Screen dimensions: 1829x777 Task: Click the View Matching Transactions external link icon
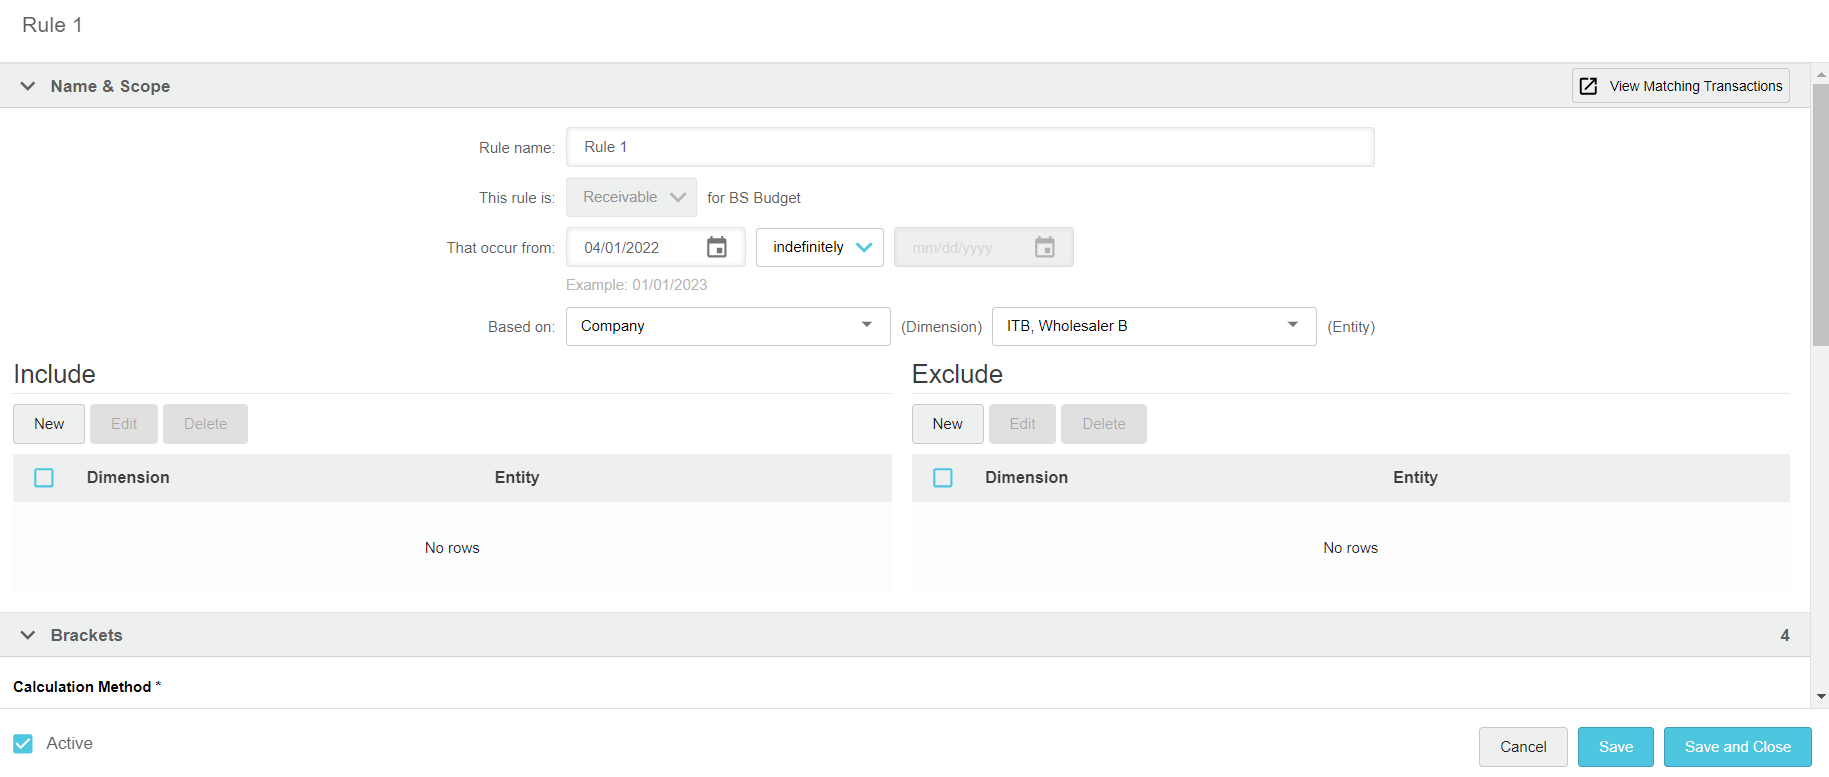1588,86
